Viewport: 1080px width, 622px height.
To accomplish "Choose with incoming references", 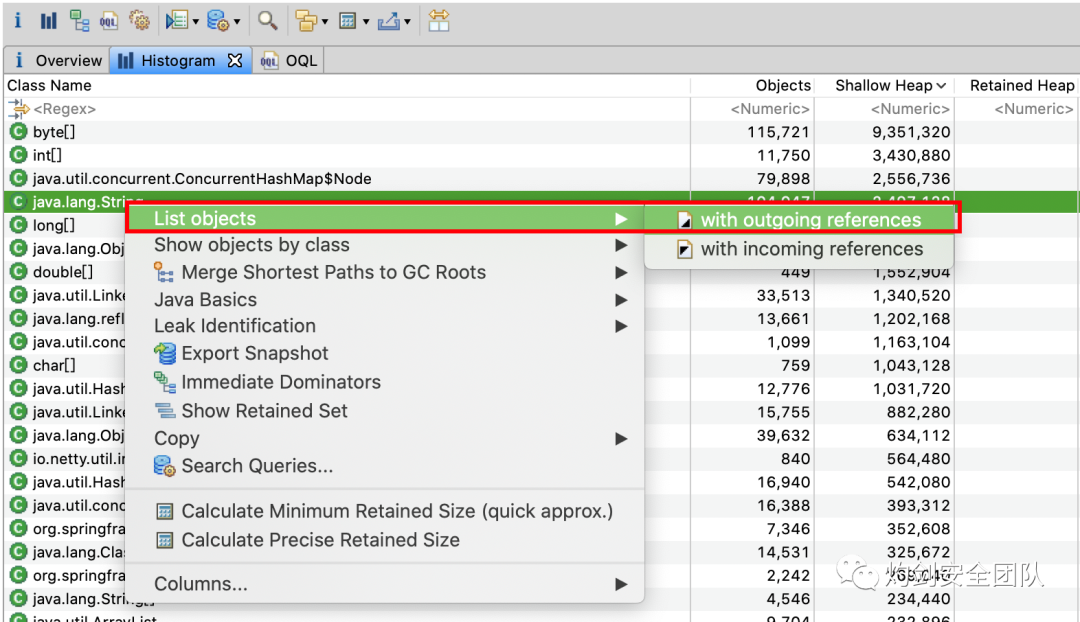I will click(800, 249).
